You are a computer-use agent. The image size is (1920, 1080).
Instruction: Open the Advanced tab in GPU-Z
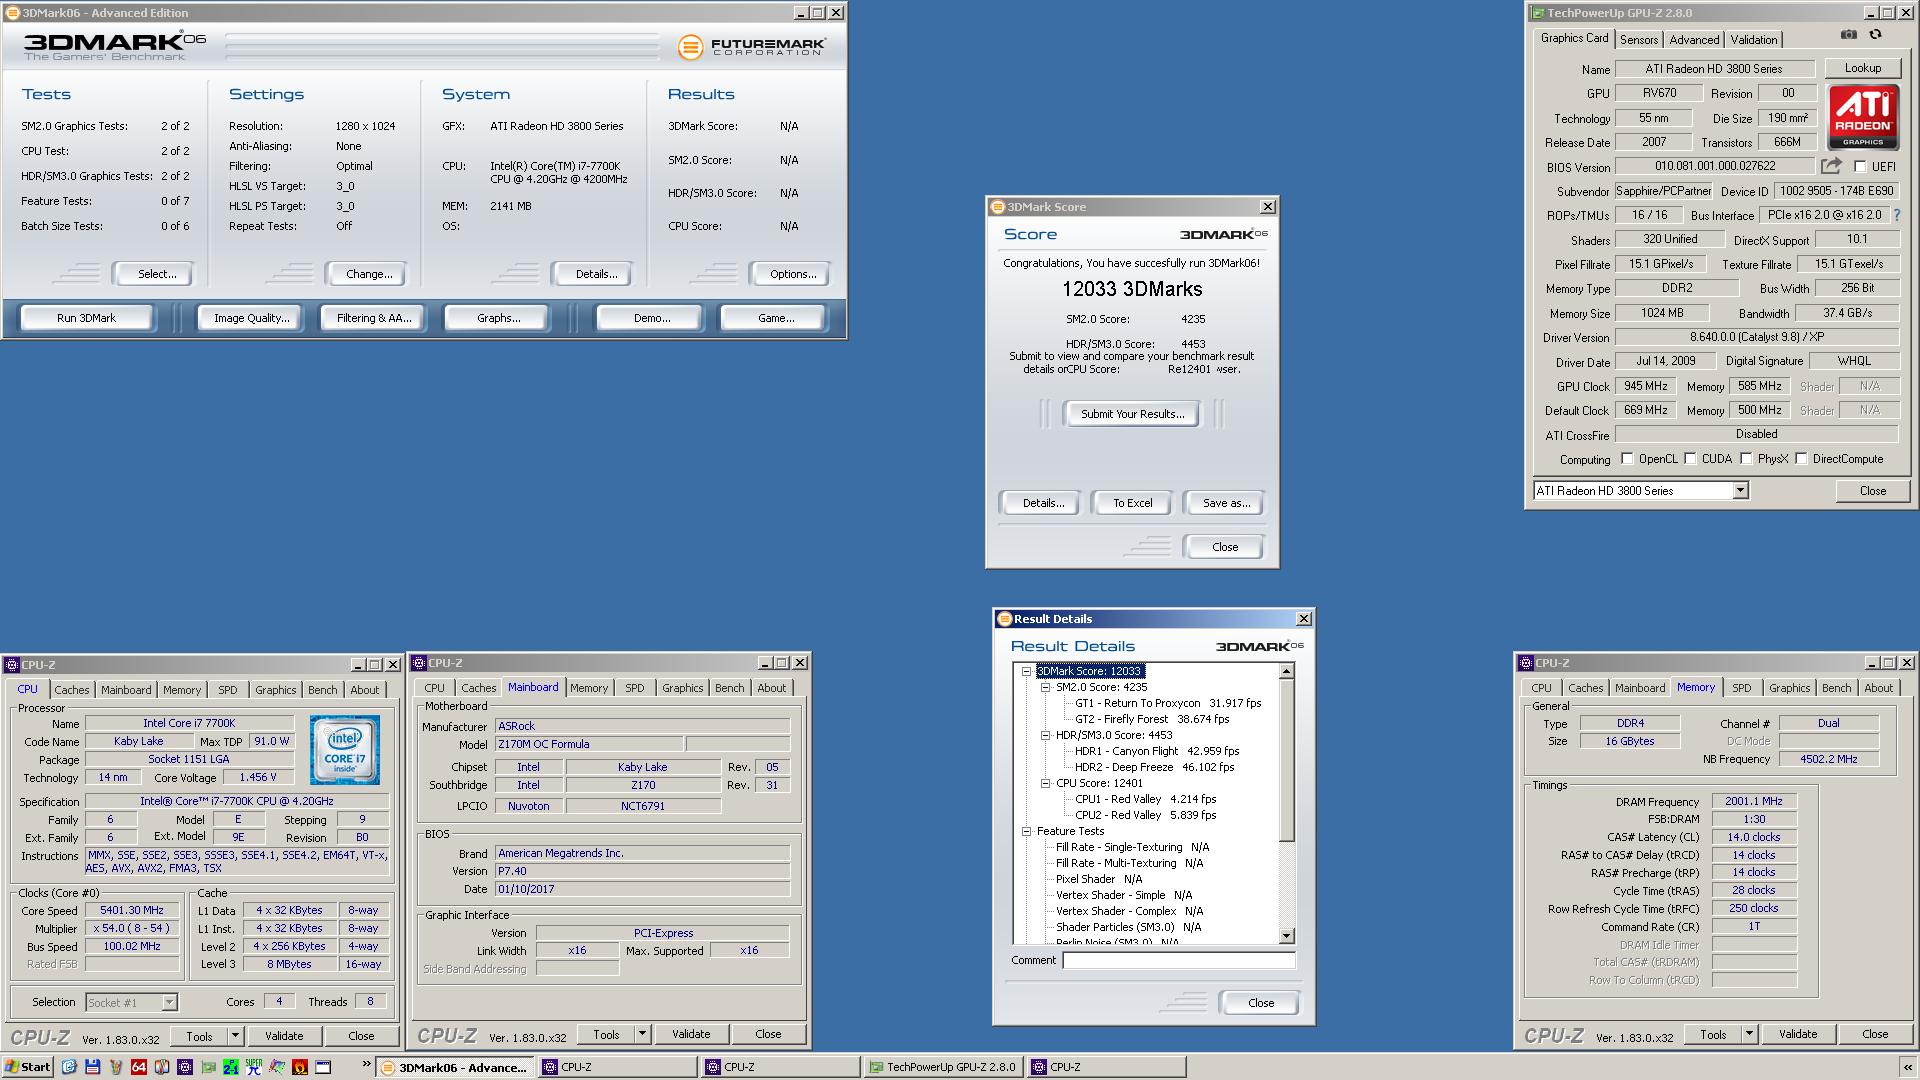tap(1694, 40)
